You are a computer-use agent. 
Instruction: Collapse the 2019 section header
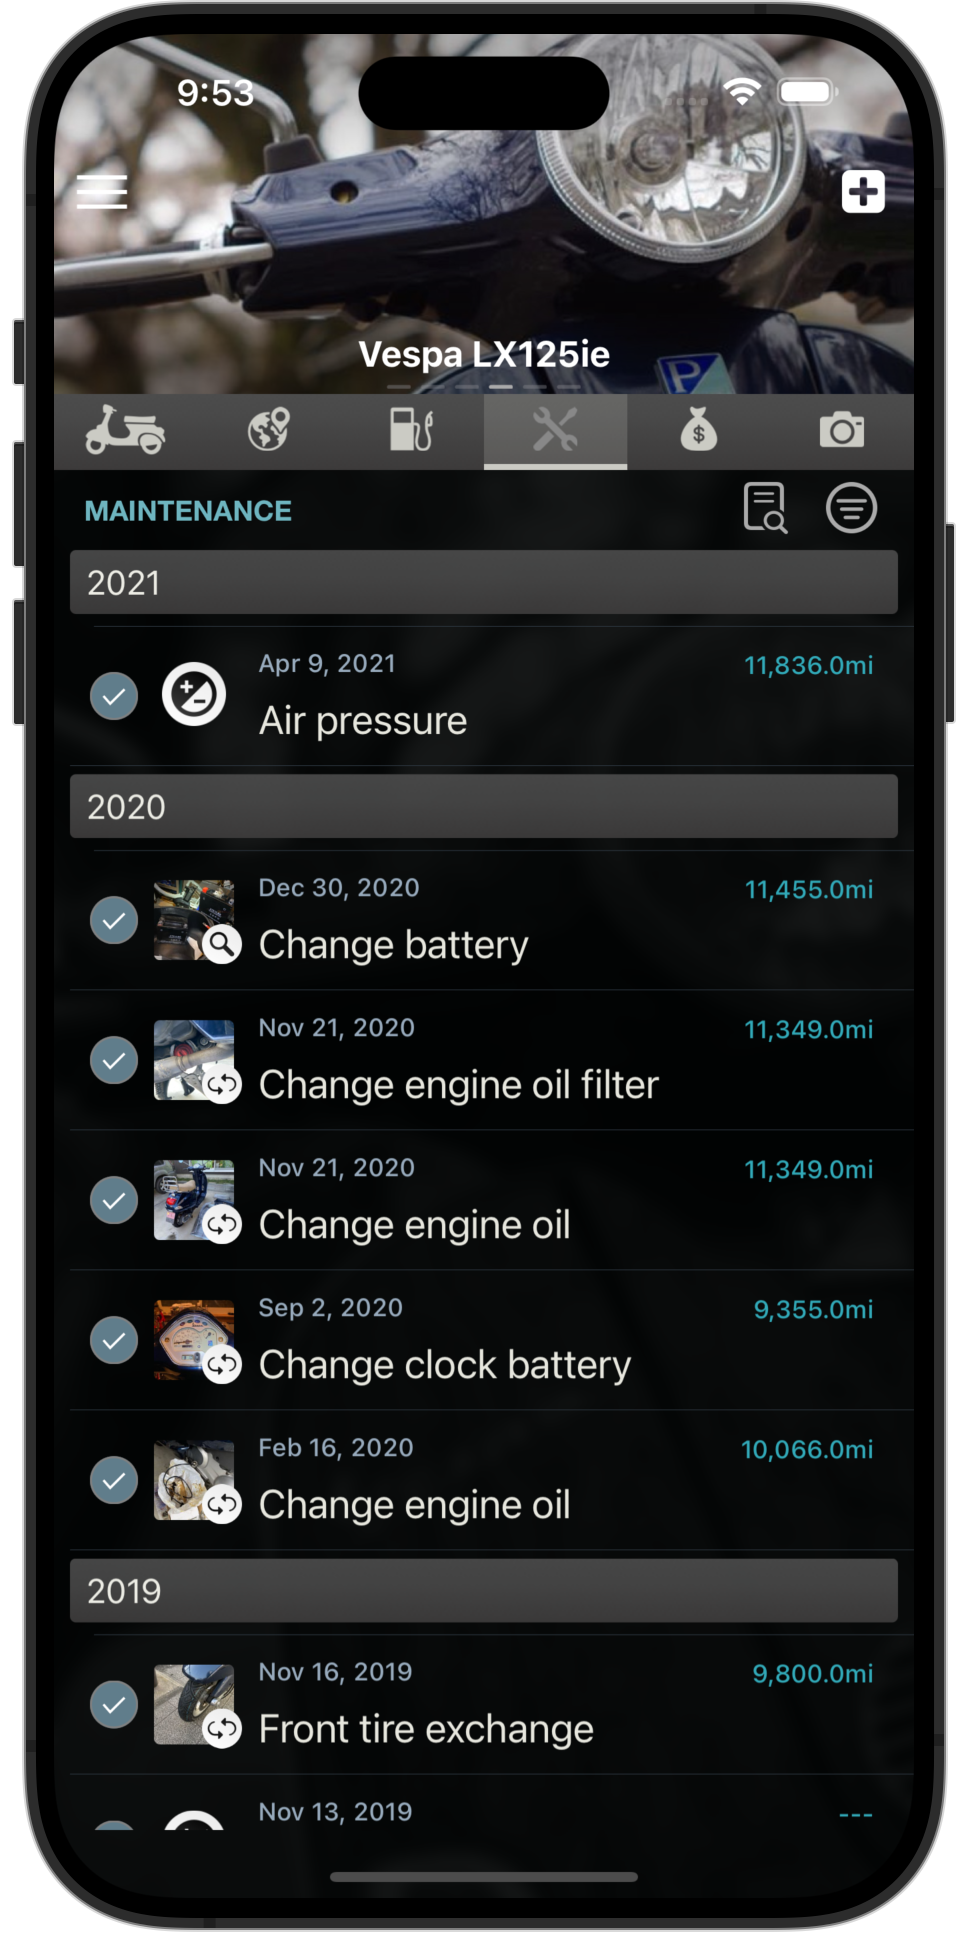[x=483, y=1591]
